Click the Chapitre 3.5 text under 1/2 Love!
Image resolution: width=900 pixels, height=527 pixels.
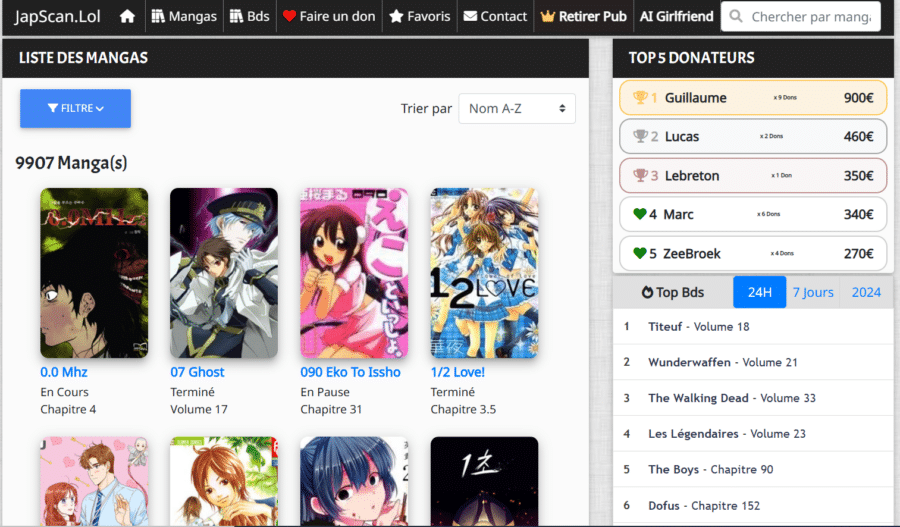[x=463, y=409]
